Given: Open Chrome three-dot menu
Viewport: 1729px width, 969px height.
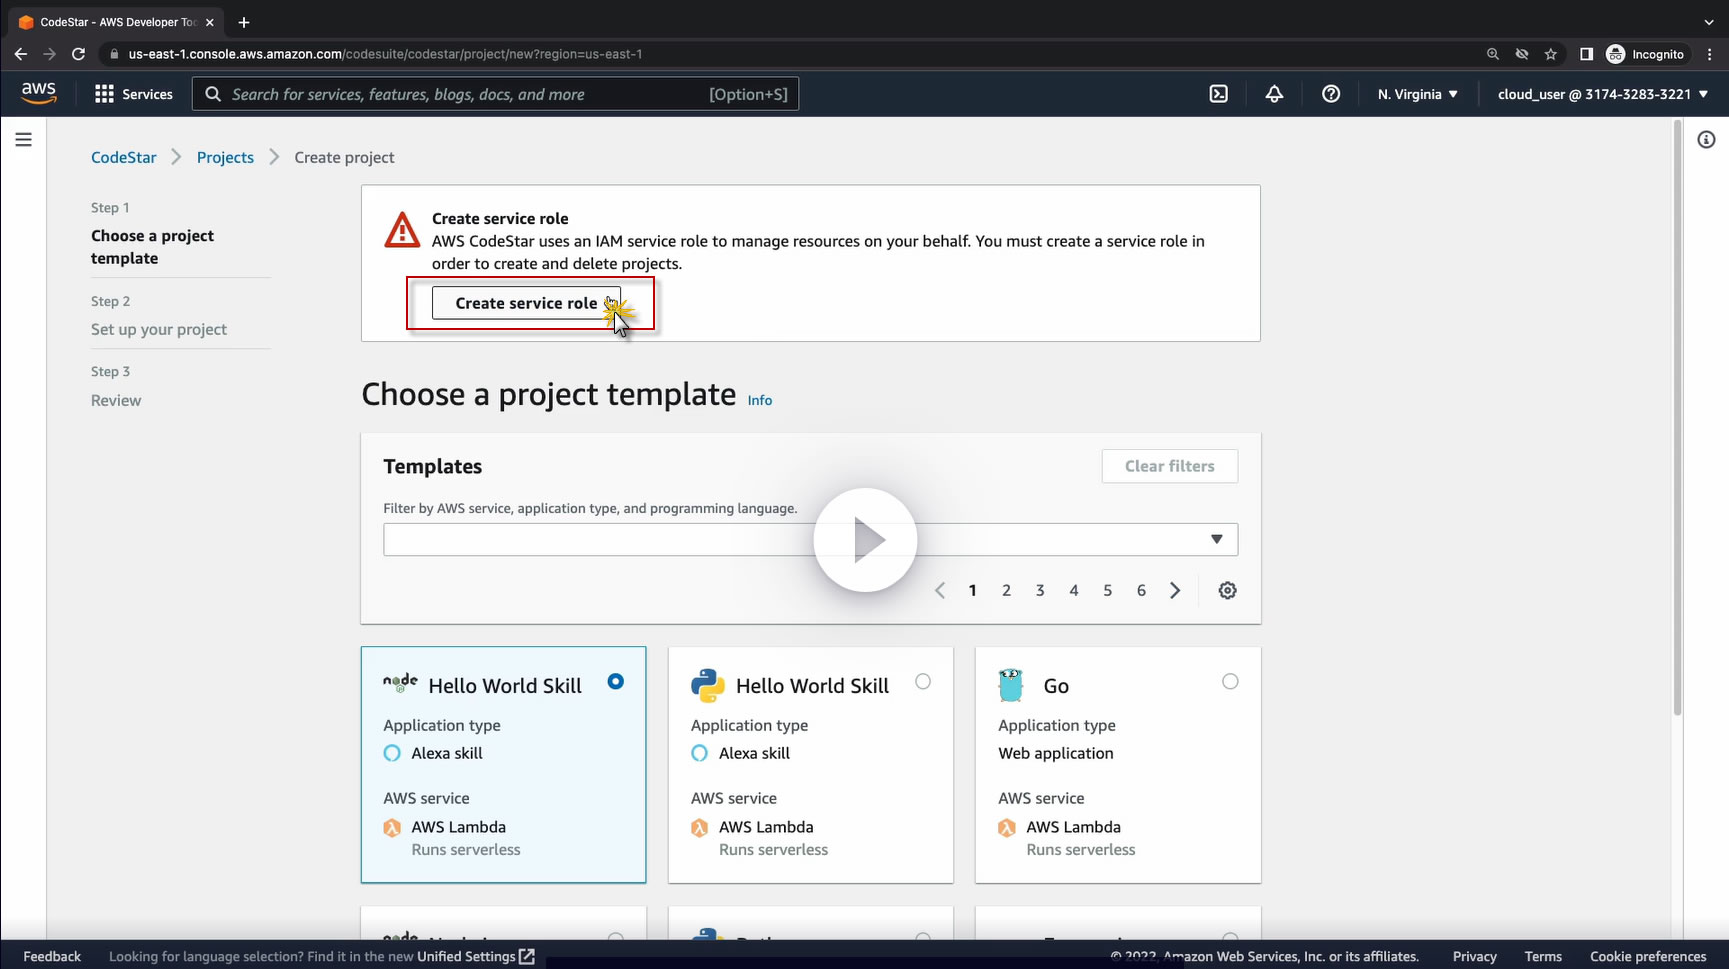Looking at the screenshot, I should click(1711, 54).
